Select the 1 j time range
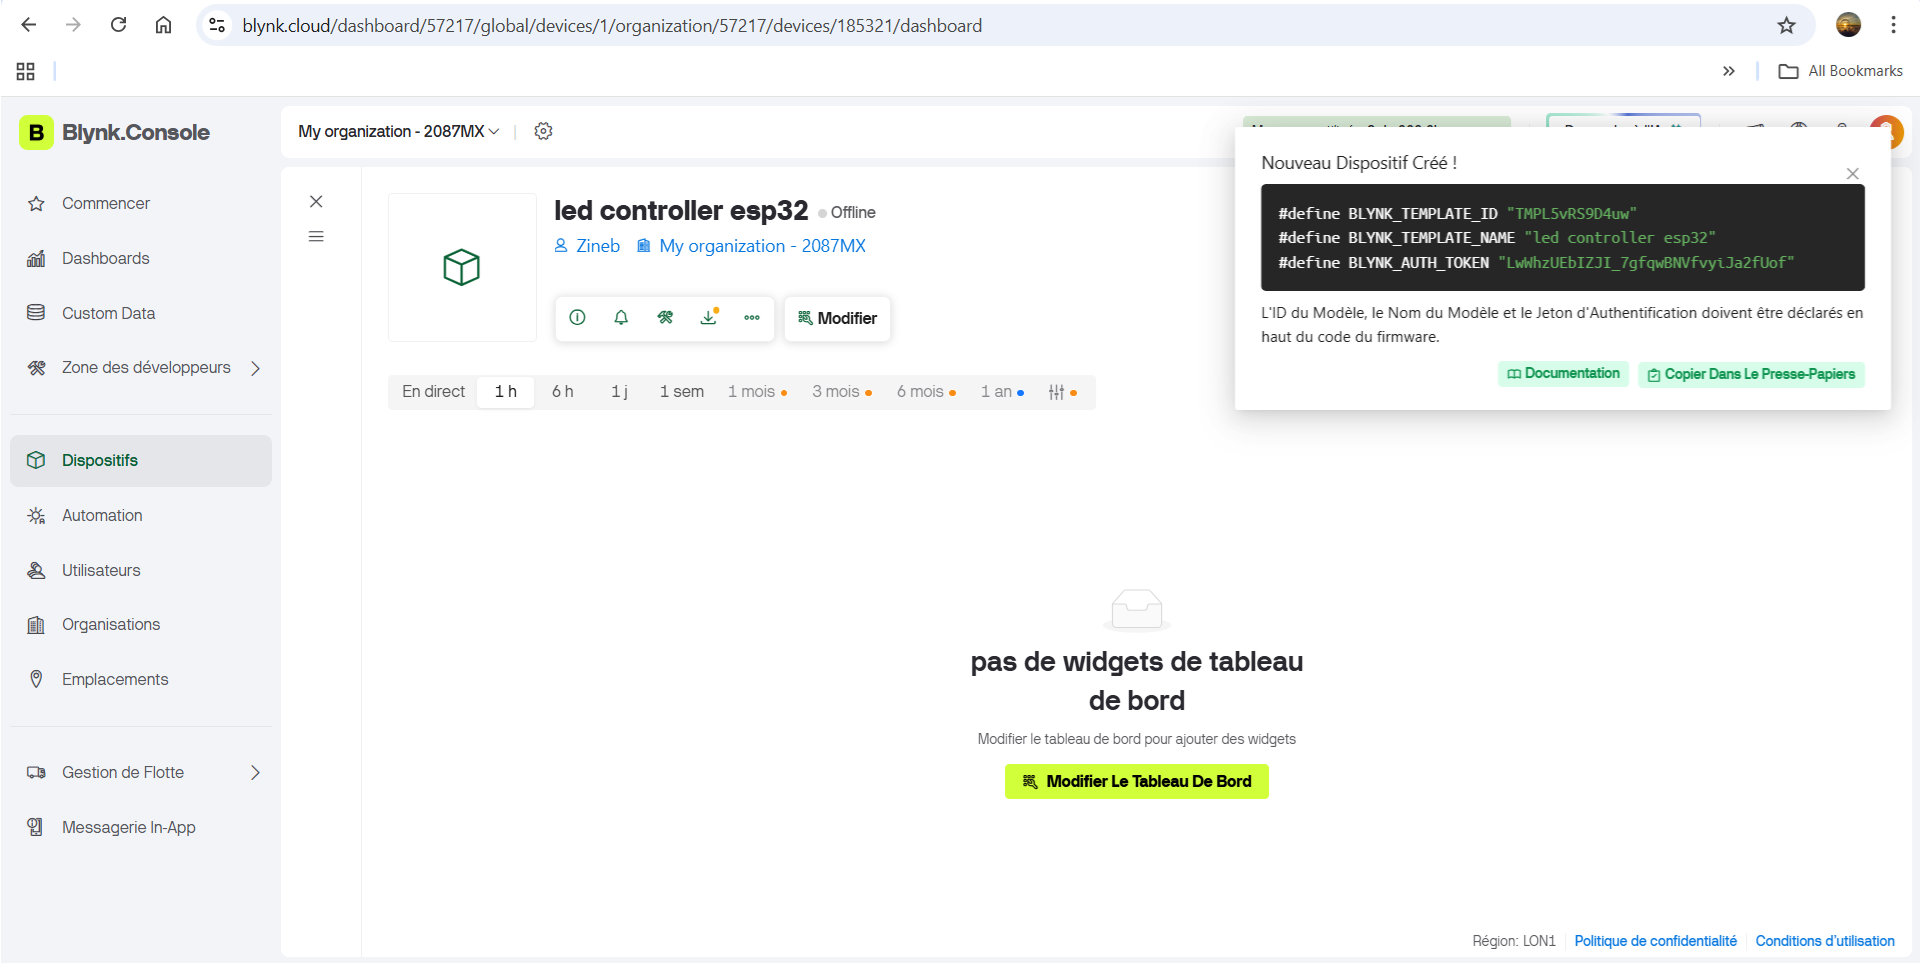Viewport: 1920px width, 963px height. pyautogui.click(x=620, y=392)
